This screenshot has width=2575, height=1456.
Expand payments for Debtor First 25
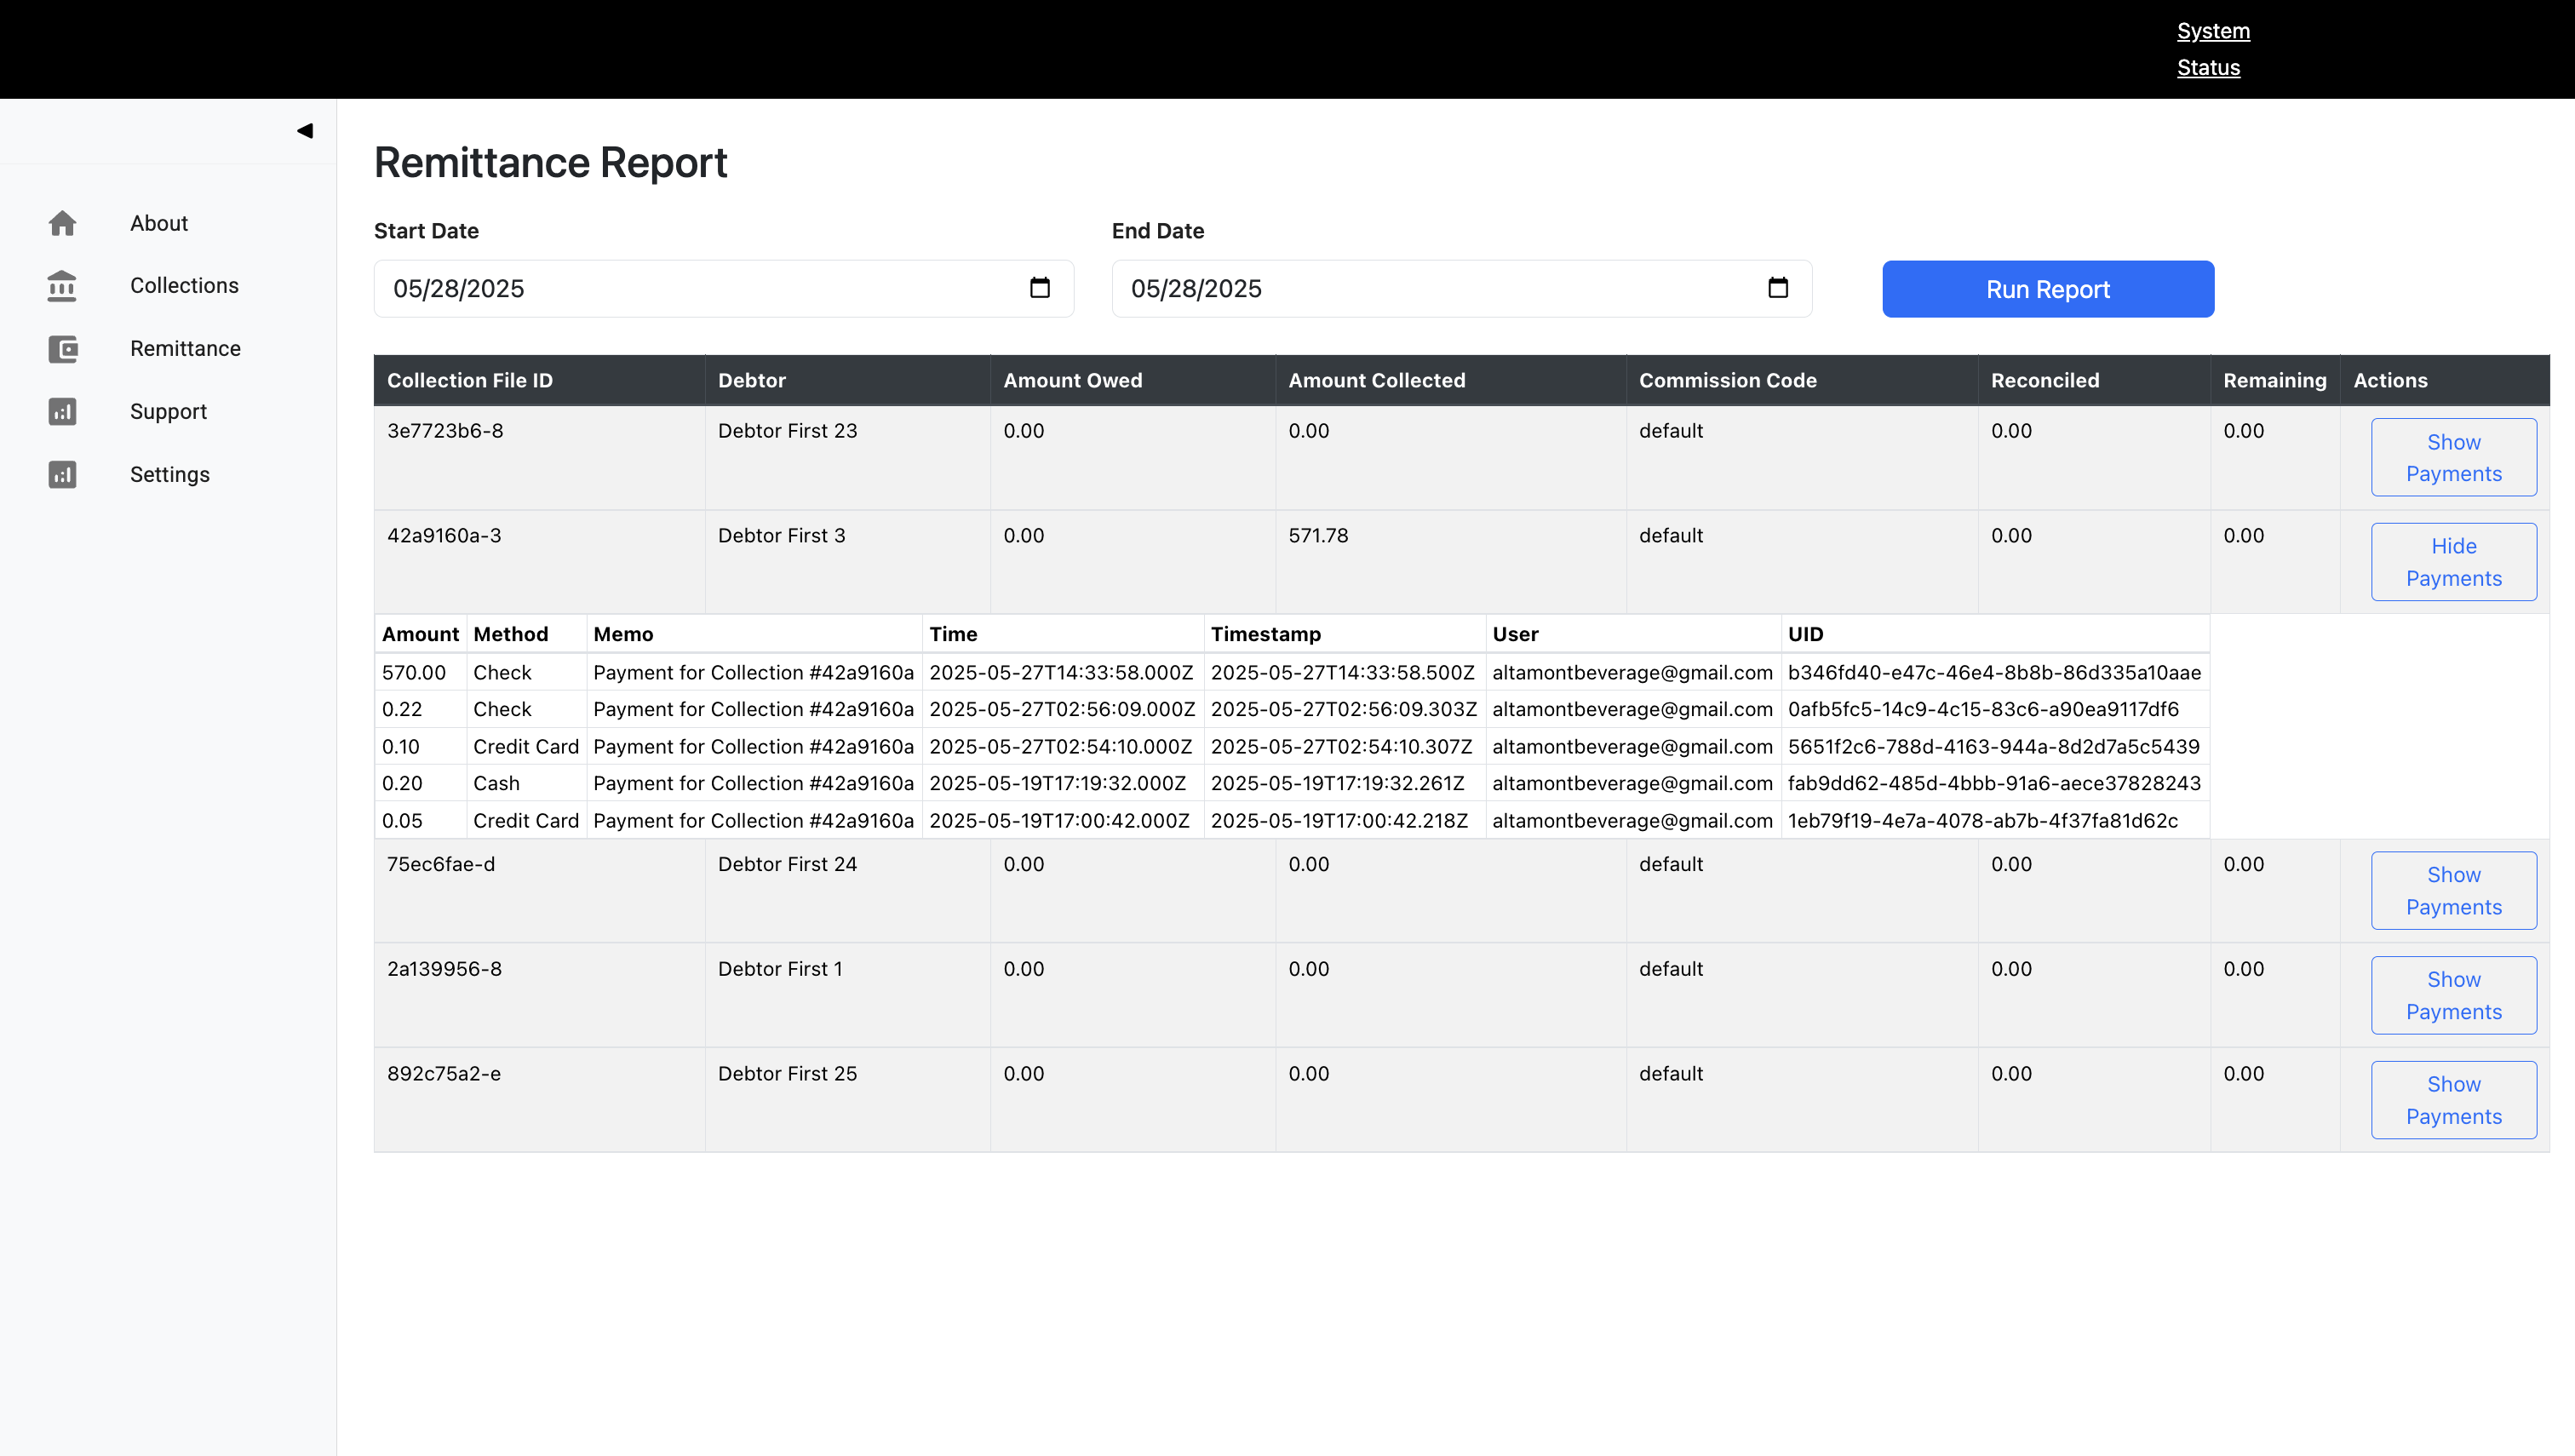coord(2453,1100)
